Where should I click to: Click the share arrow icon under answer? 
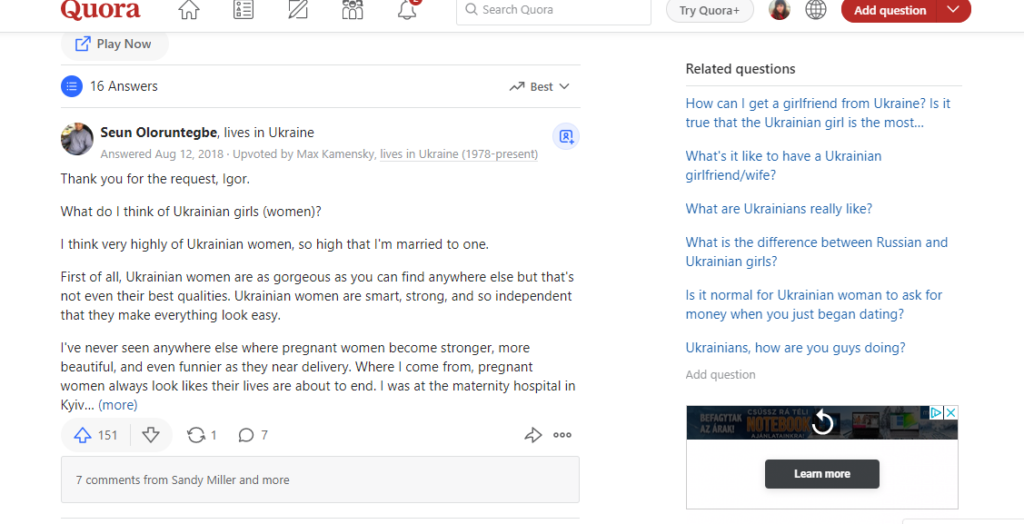click(x=533, y=435)
